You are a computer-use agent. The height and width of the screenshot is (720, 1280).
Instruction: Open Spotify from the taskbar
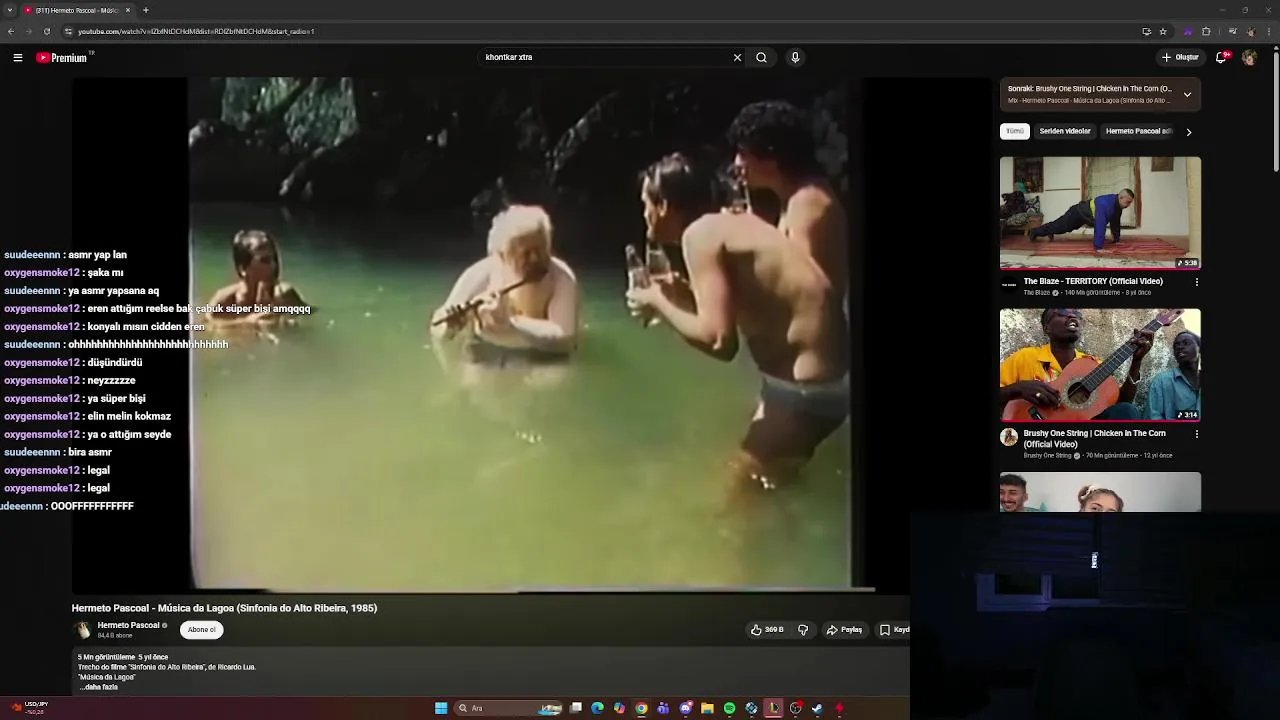(729, 708)
